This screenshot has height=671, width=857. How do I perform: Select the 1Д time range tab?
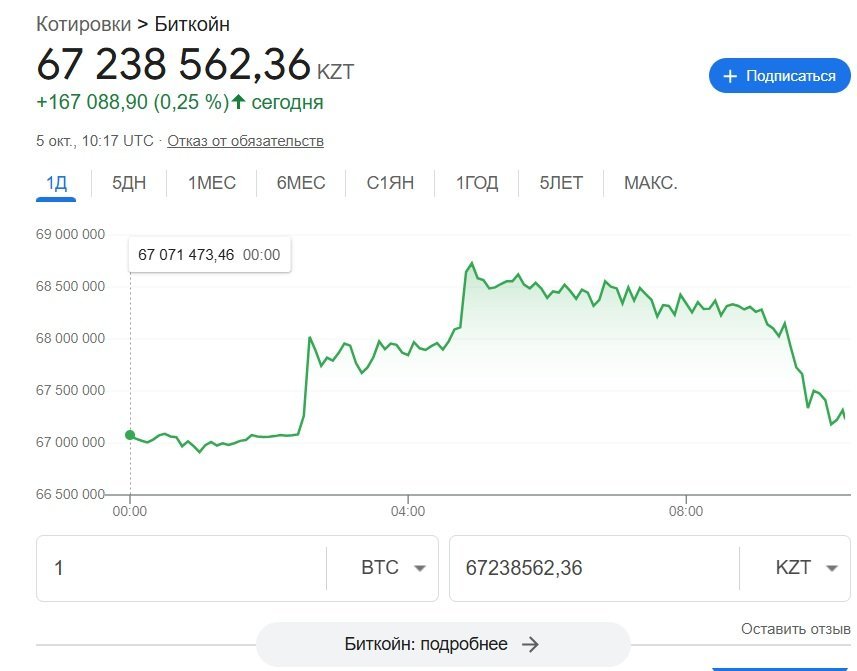pos(56,183)
